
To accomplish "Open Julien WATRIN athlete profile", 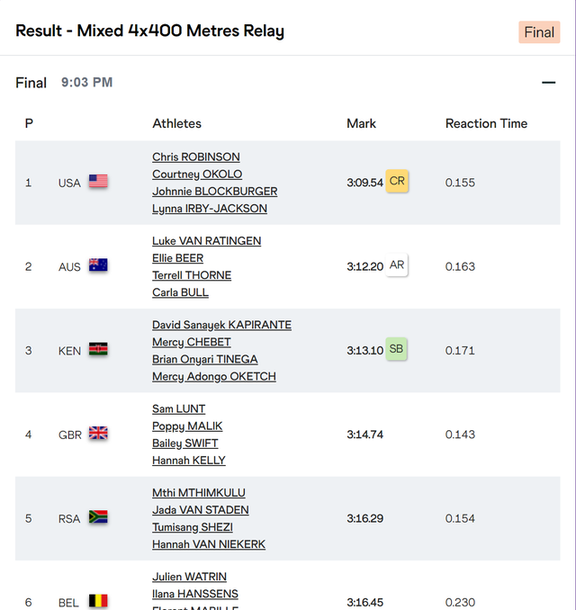I will tap(189, 577).
